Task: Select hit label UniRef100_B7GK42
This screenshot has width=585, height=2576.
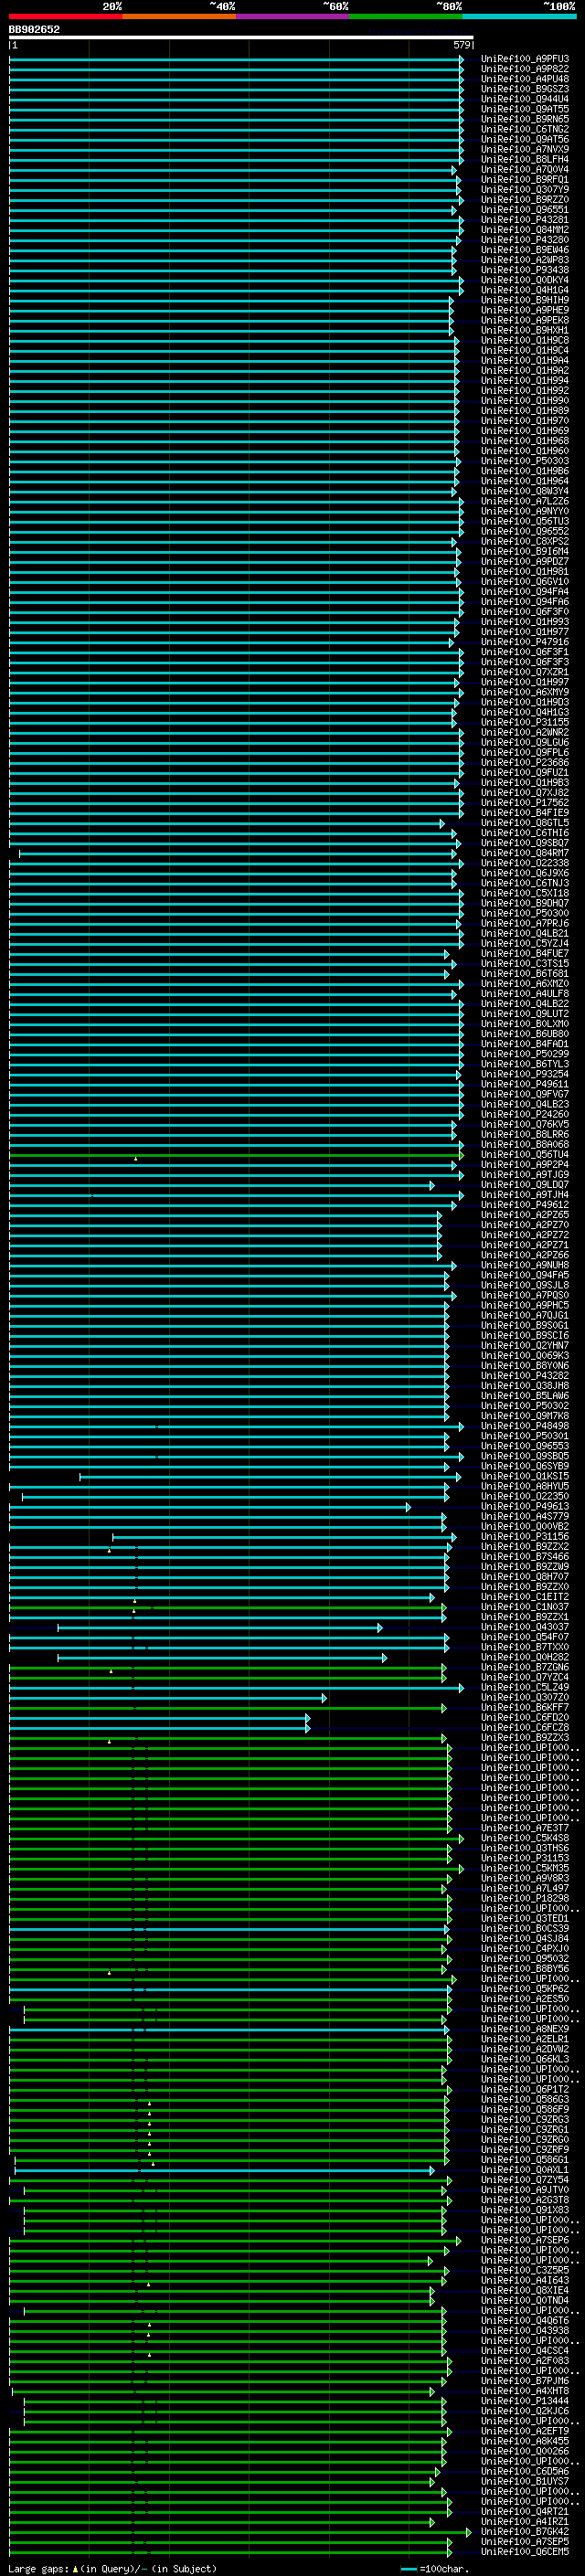Action: 524,2532
